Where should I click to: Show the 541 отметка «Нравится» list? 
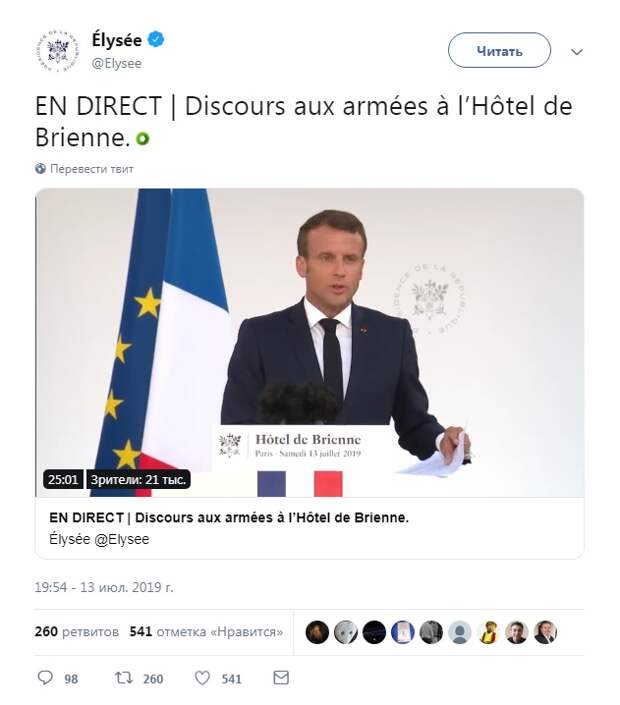coord(206,632)
